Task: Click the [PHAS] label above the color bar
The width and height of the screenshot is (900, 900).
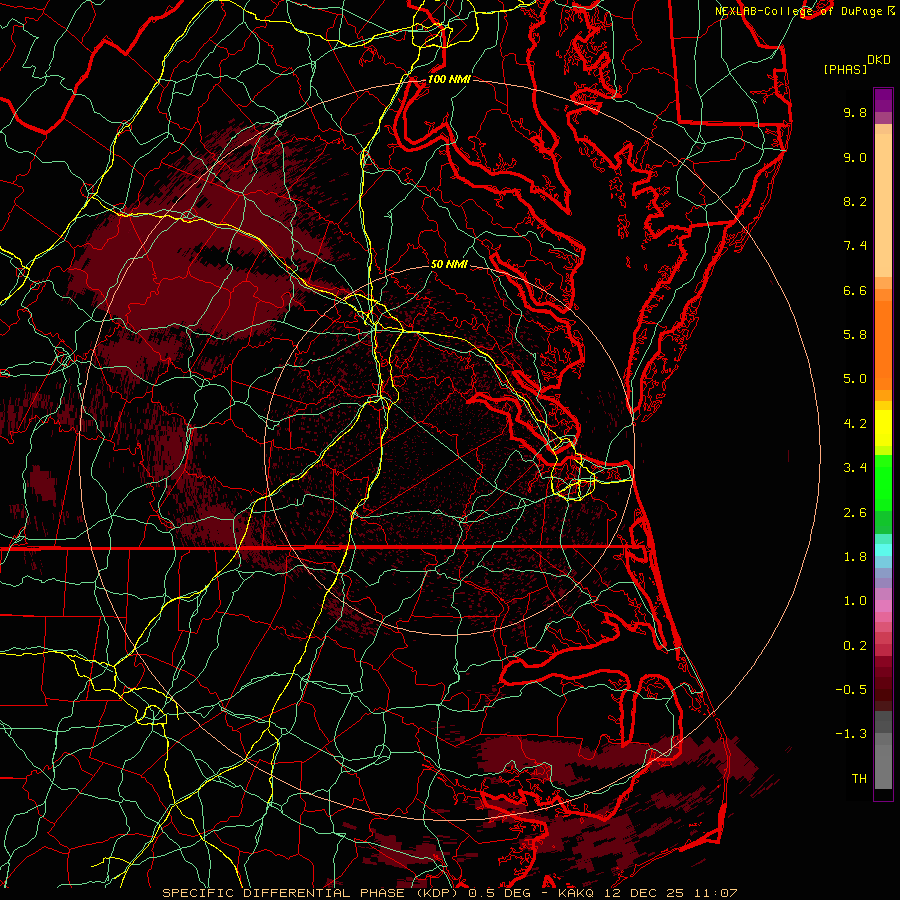Action: coord(845,69)
